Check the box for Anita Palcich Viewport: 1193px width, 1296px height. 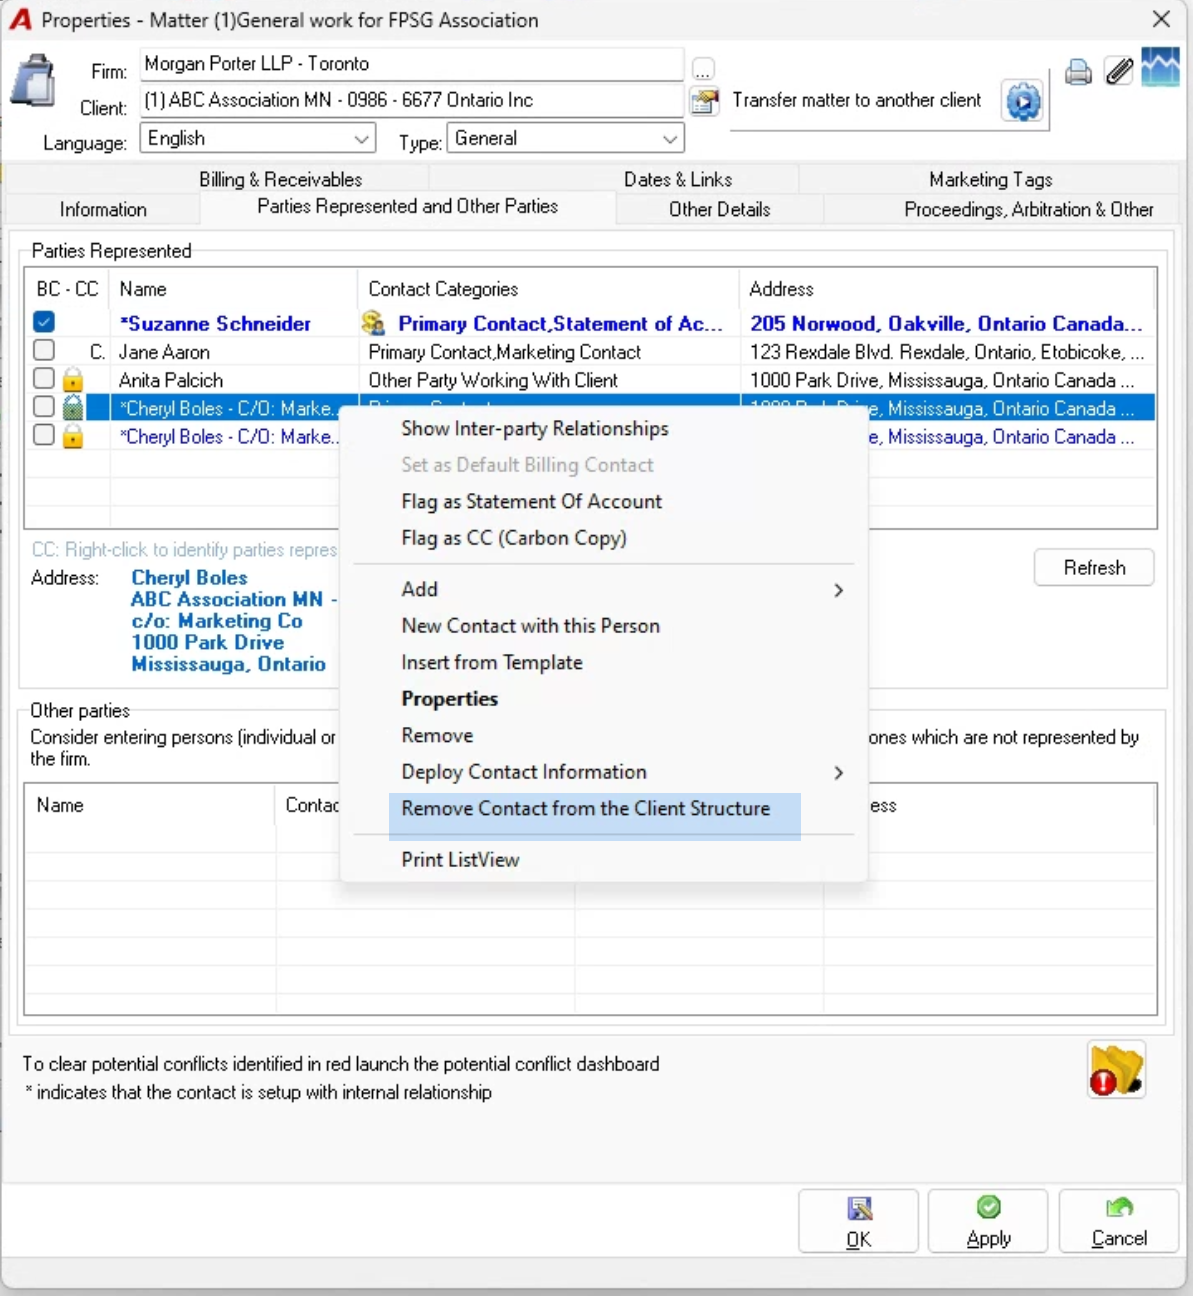click(x=44, y=379)
